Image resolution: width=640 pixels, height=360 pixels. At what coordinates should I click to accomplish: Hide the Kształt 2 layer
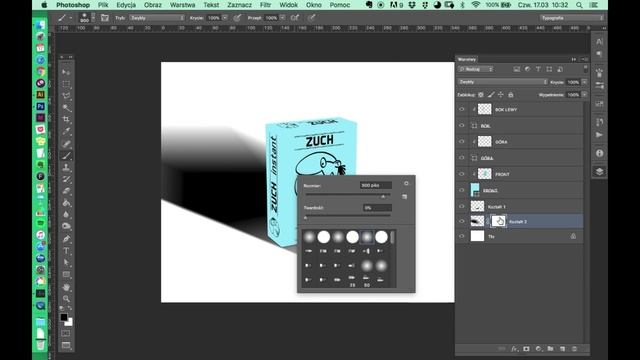click(x=462, y=221)
